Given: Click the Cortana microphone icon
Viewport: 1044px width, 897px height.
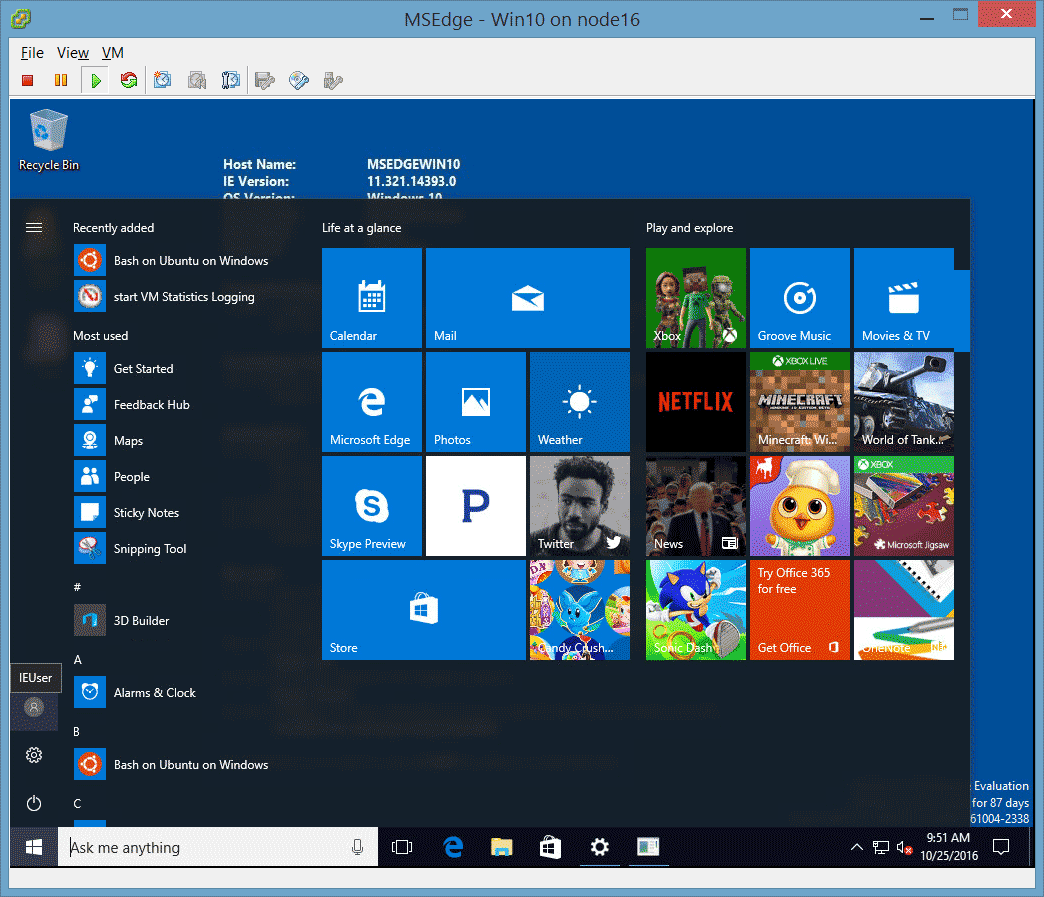Looking at the screenshot, I should pos(358,847).
